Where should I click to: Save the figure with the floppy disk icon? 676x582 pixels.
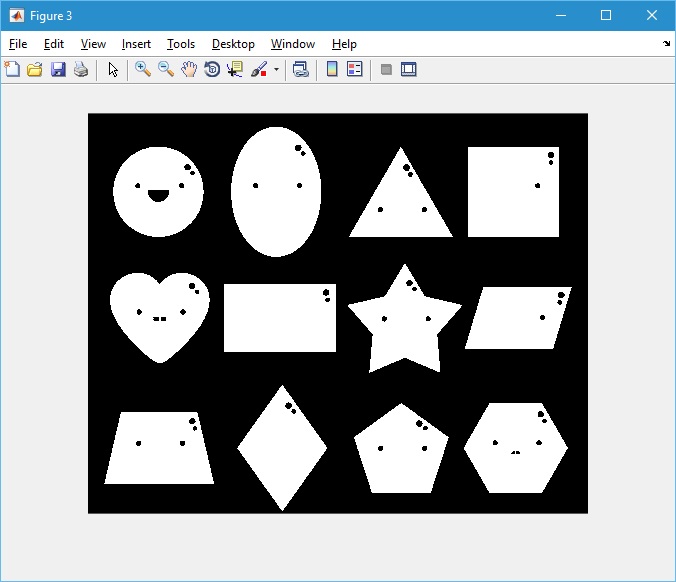point(58,69)
